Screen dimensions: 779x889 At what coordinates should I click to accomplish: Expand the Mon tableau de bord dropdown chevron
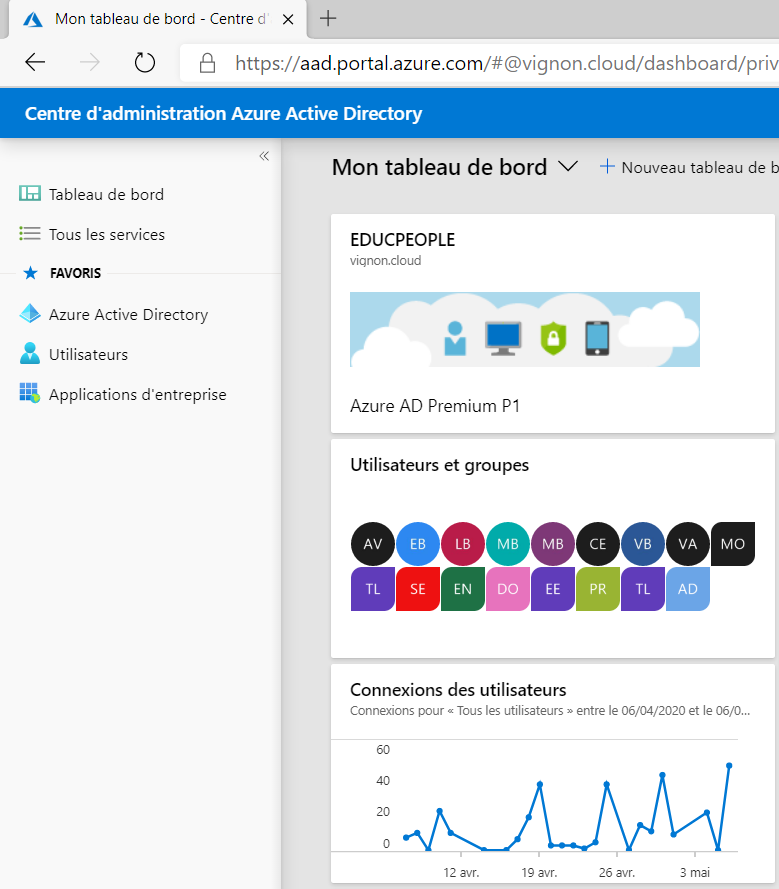(x=568, y=167)
